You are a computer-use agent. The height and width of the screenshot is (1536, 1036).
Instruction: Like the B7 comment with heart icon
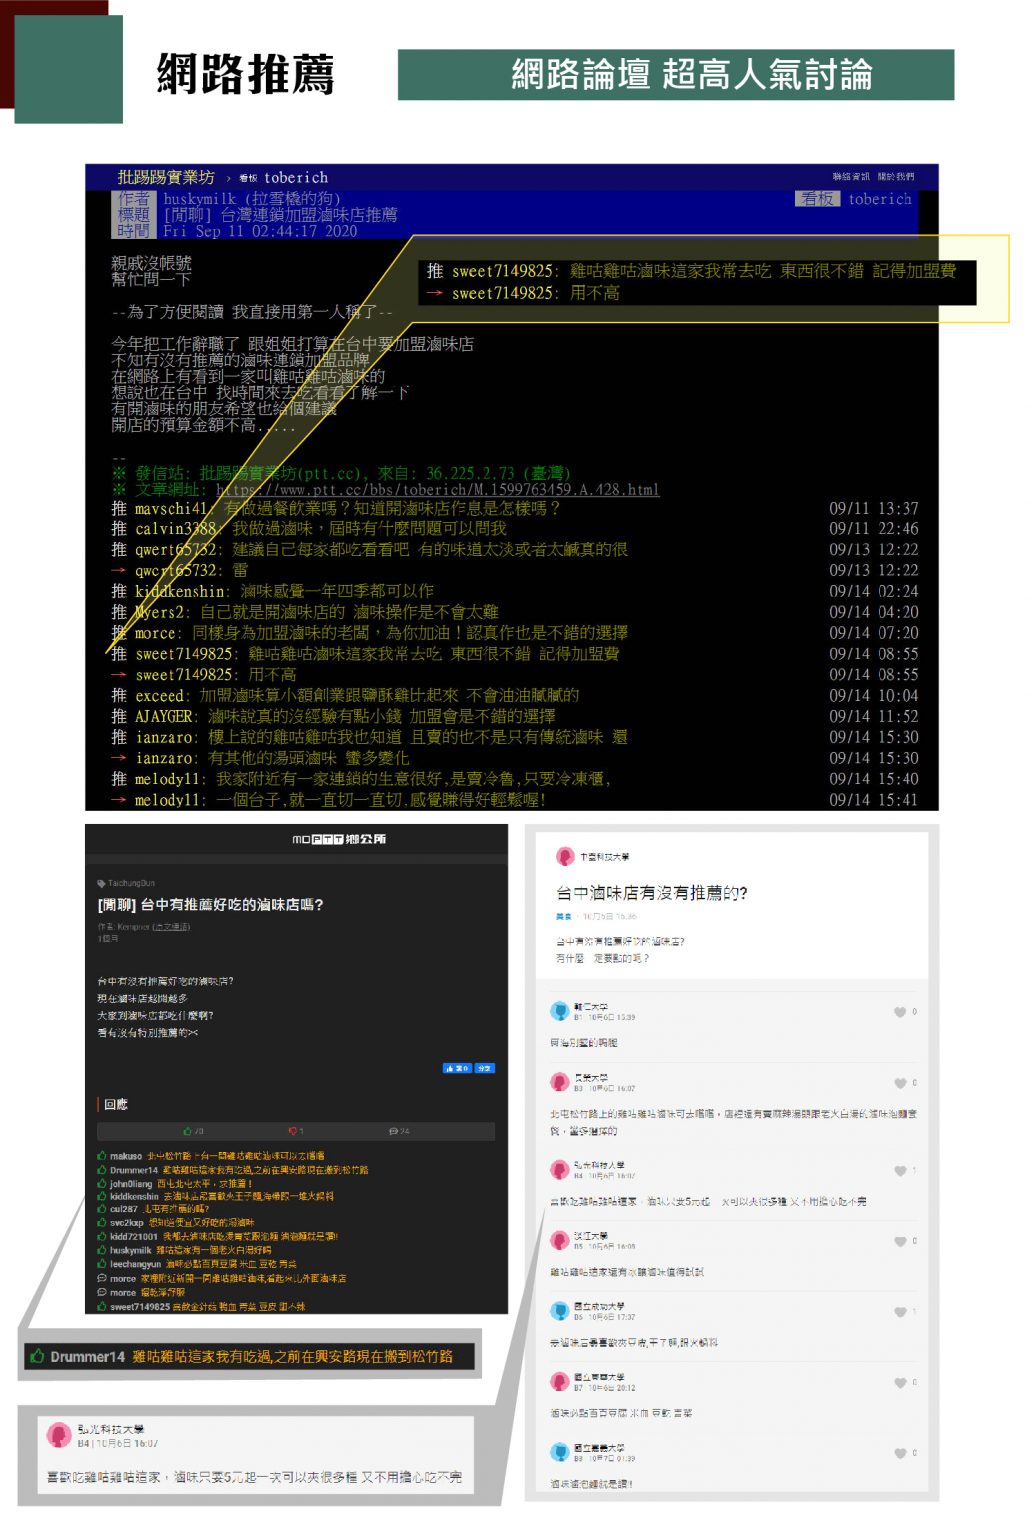pyautogui.click(x=900, y=1383)
